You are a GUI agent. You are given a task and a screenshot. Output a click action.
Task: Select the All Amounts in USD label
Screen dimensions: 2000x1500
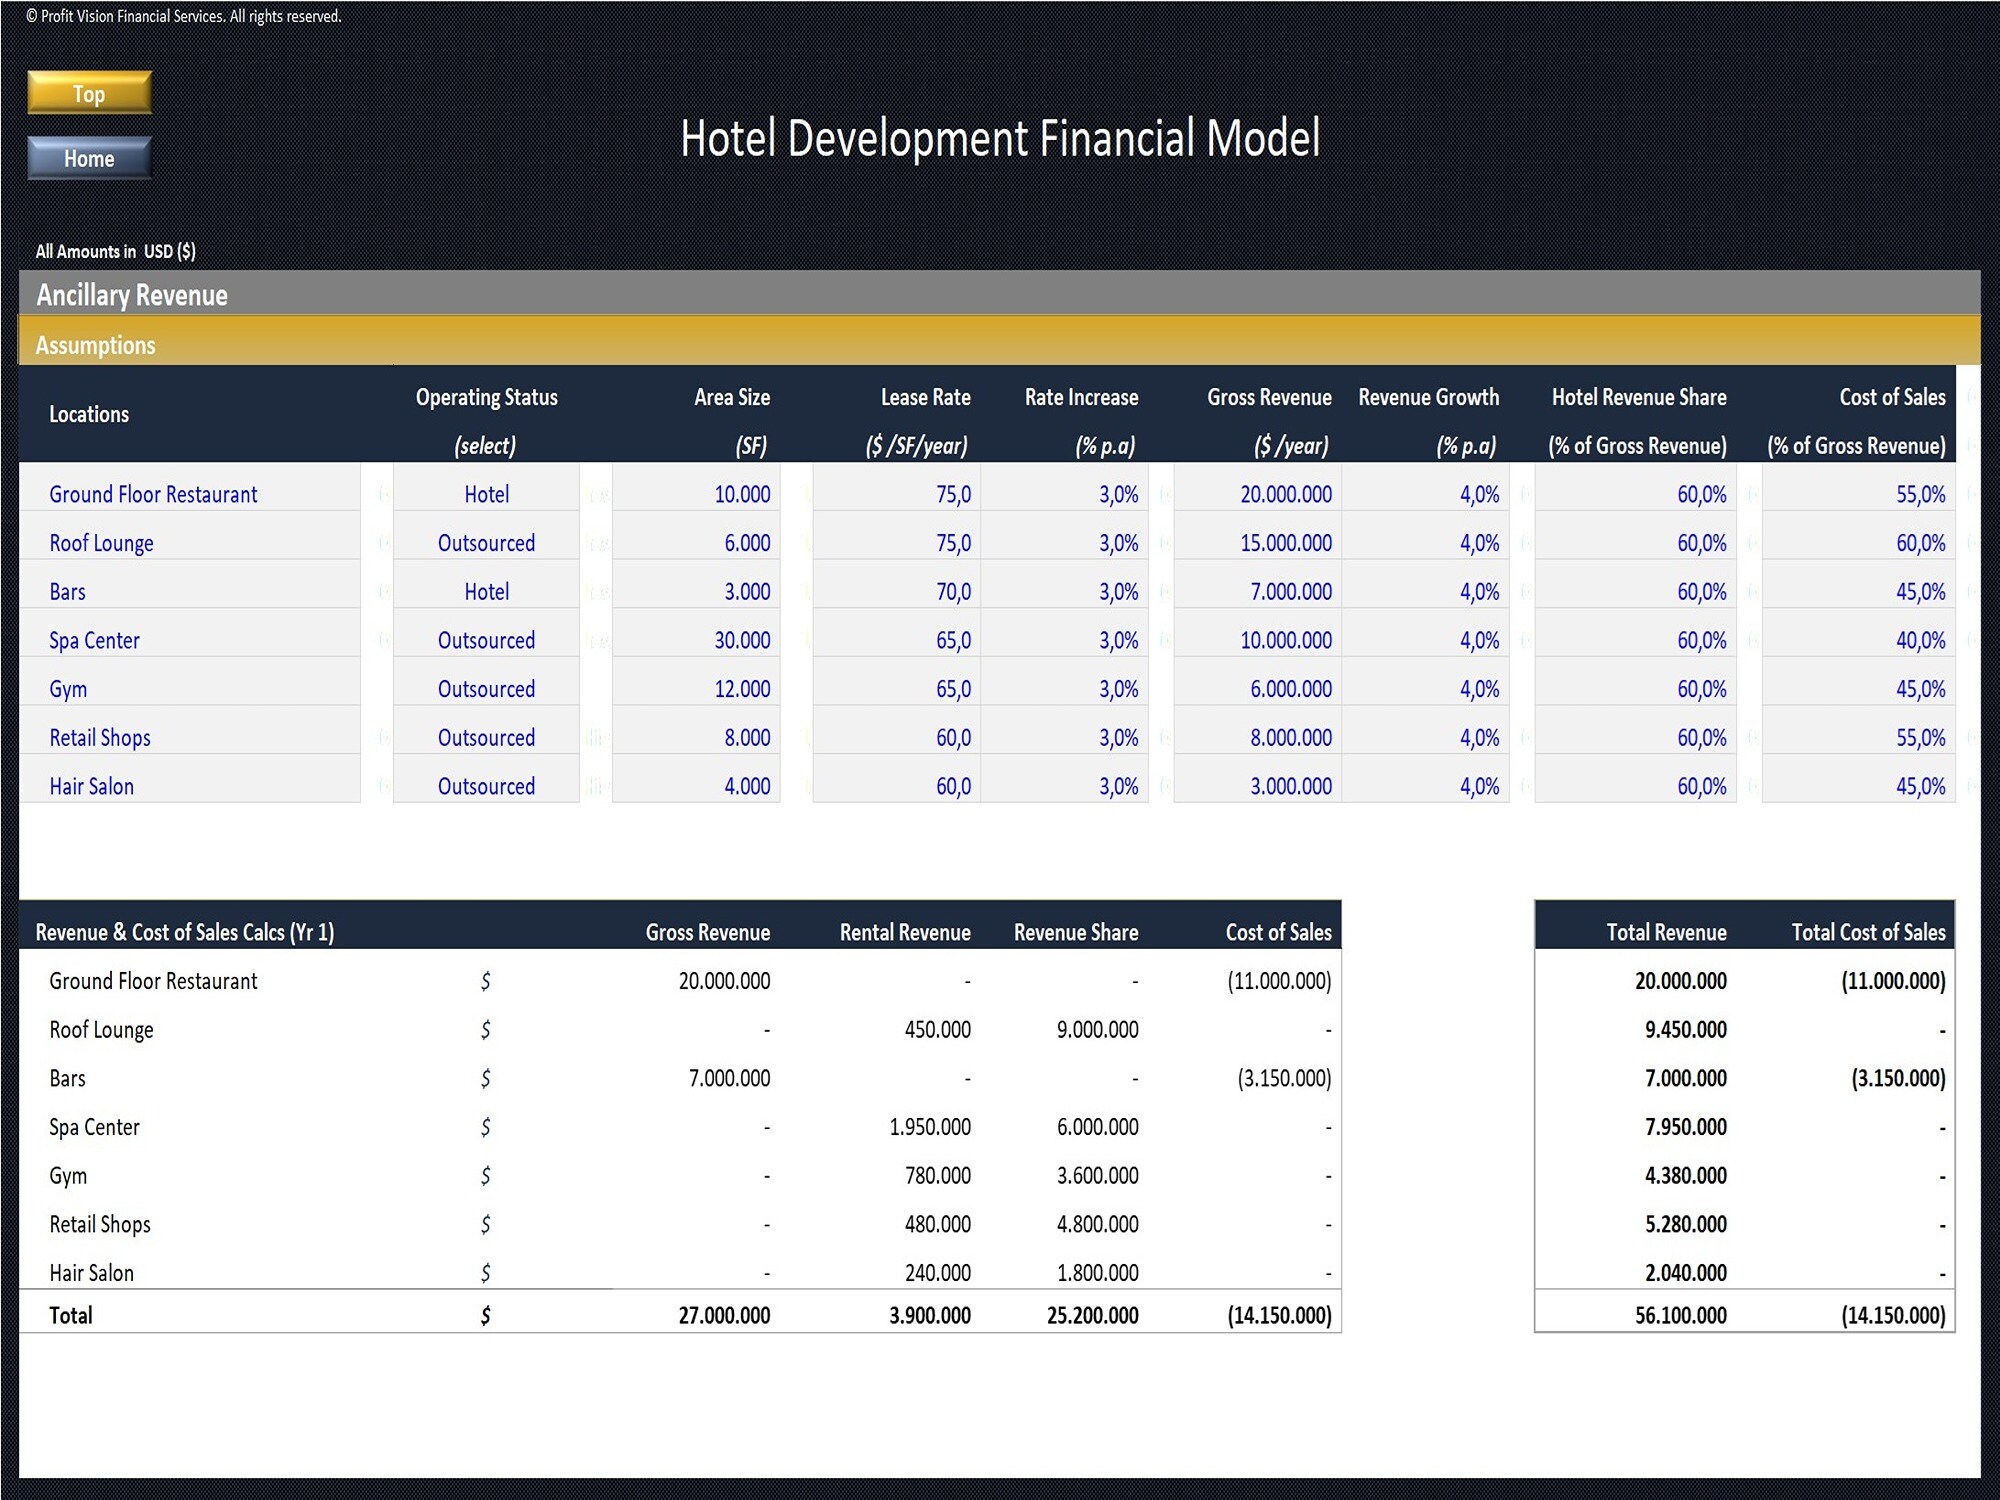point(115,251)
